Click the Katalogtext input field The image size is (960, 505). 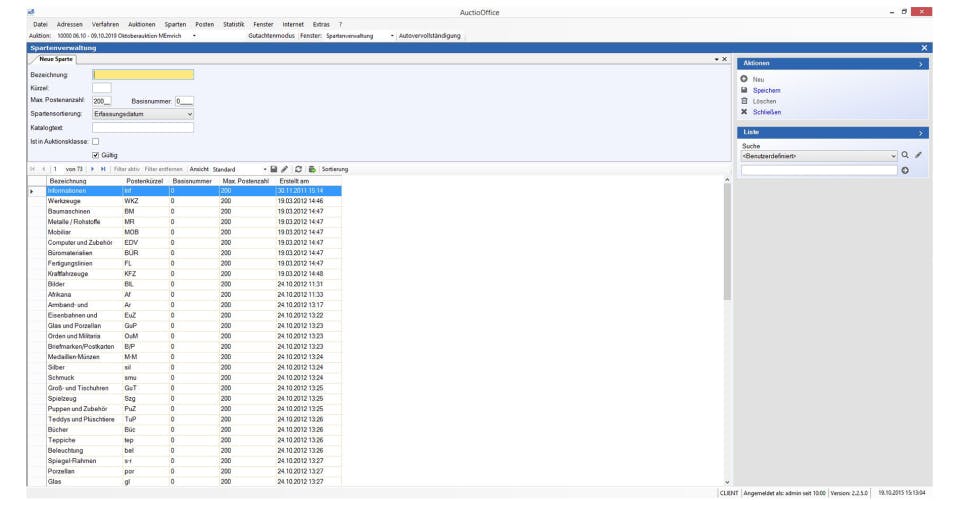point(143,127)
